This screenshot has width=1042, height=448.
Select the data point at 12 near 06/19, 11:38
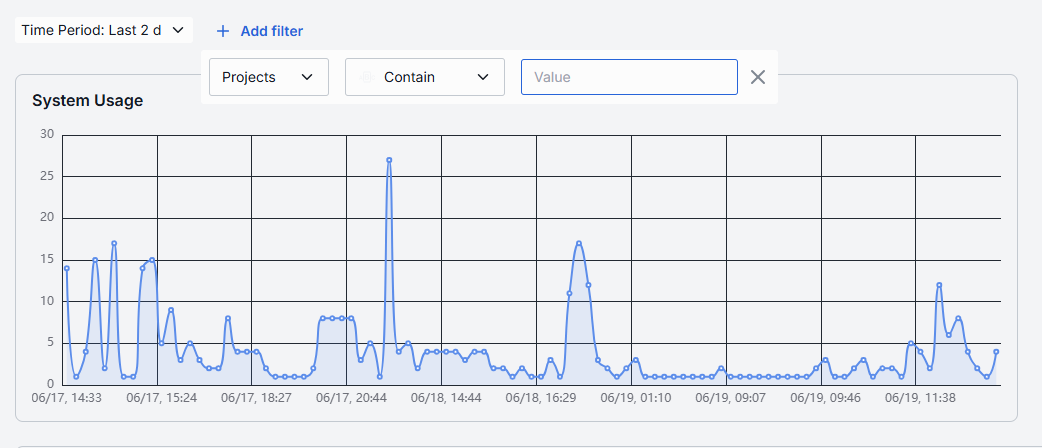tap(939, 285)
